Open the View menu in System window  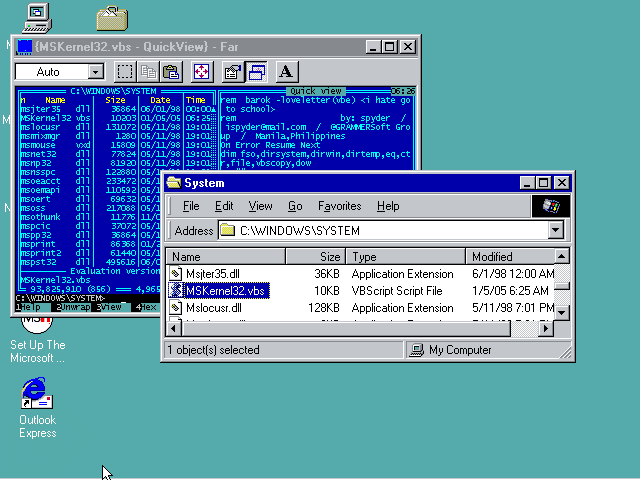click(260, 206)
